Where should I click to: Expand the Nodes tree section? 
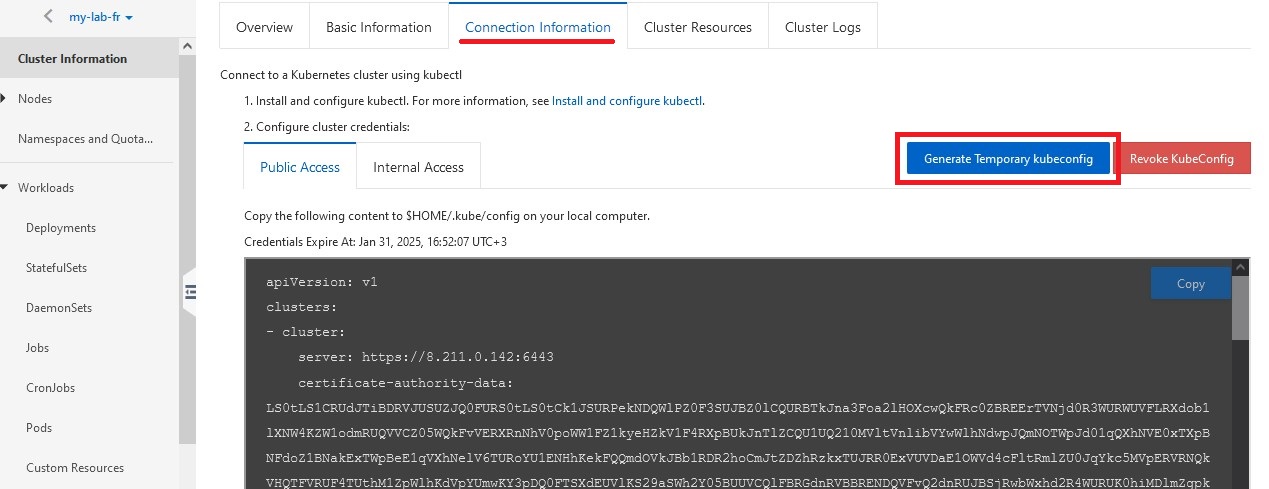tap(5, 99)
